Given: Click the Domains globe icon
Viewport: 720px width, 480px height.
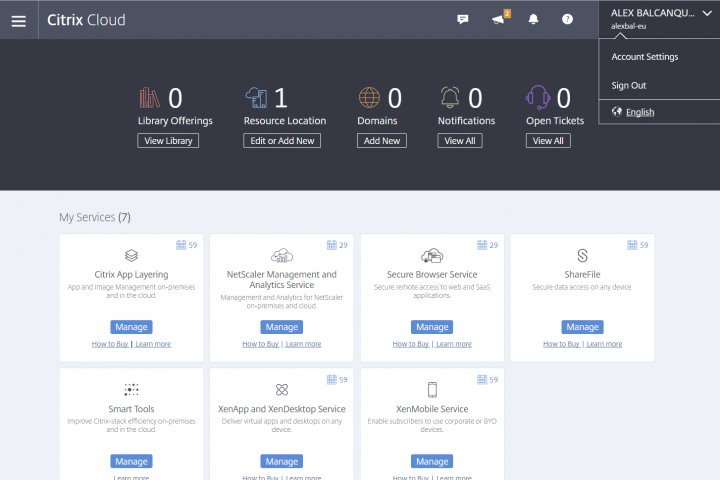Looking at the screenshot, I should (369, 98).
